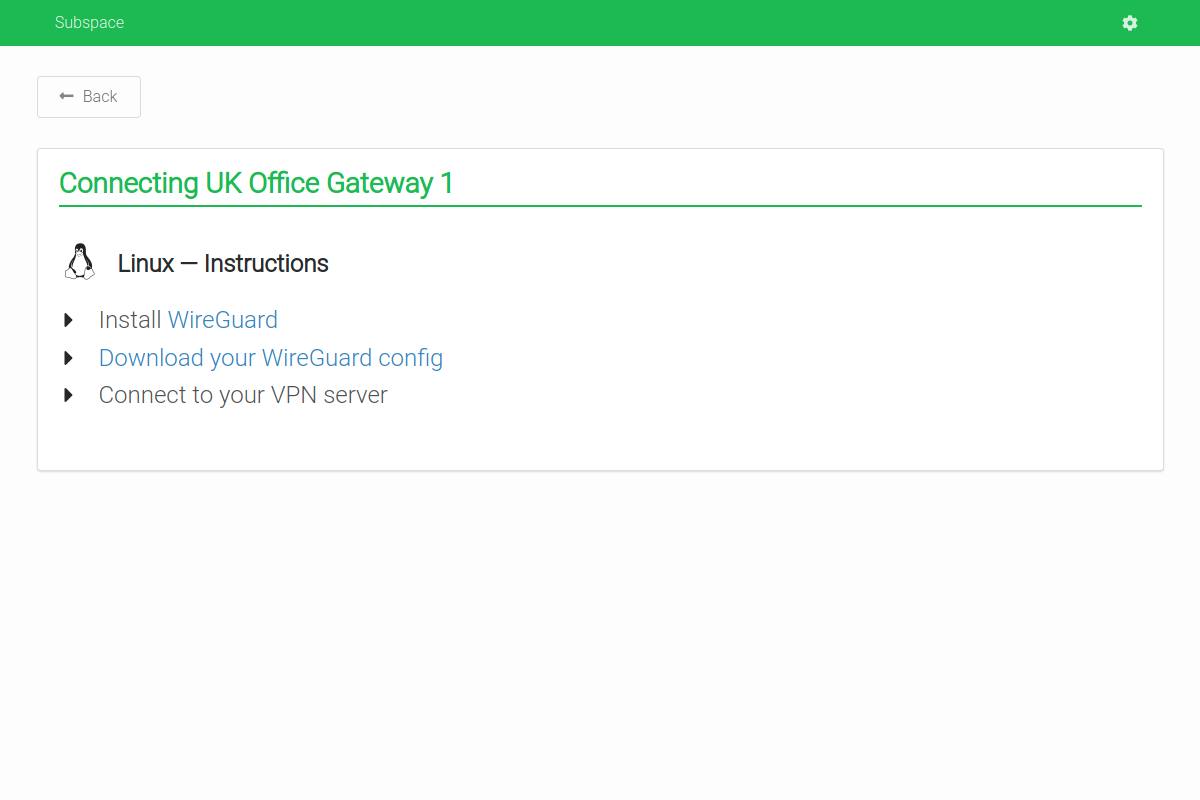This screenshot has height=800, width=1200.
Task: Click the word Install before WireGuard
Action: click(x=130, y=320)
